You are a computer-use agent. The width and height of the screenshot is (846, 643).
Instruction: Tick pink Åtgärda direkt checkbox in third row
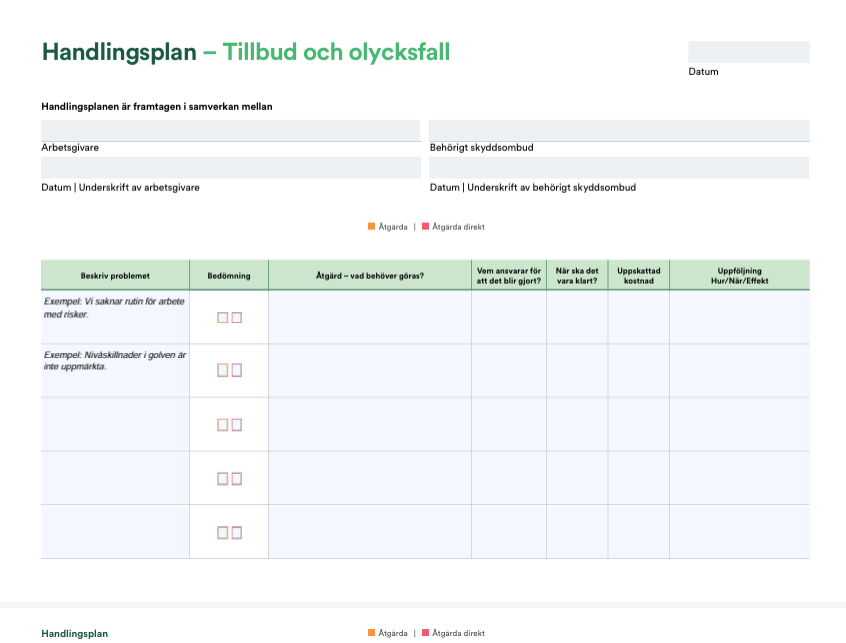point(237,425)
